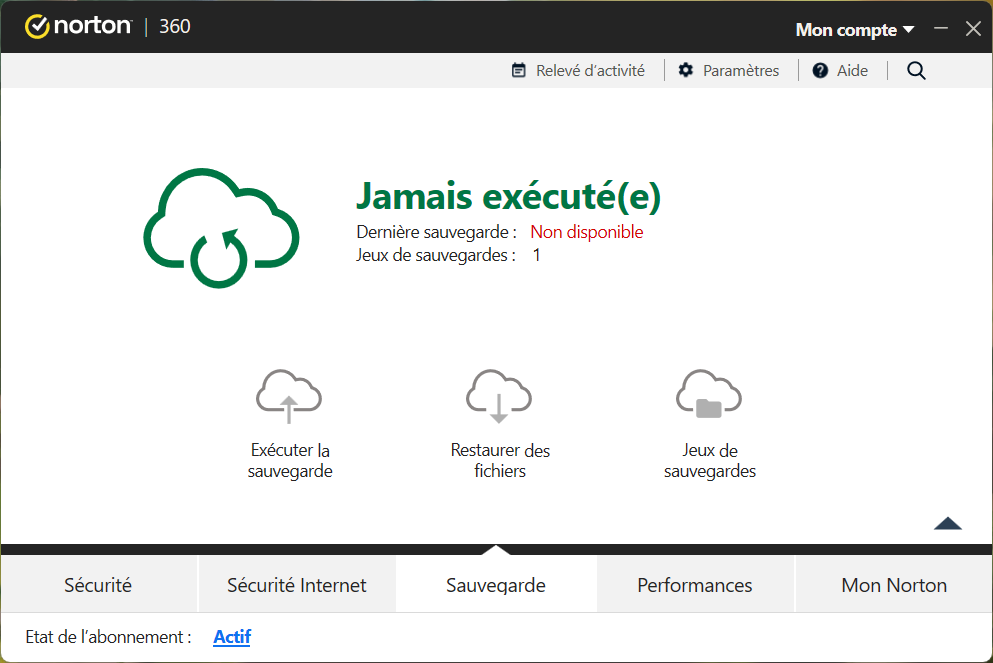993x663 pixels.
Task: Click the Jeux de sauvegardes count value 1
Action: (536, 255)
